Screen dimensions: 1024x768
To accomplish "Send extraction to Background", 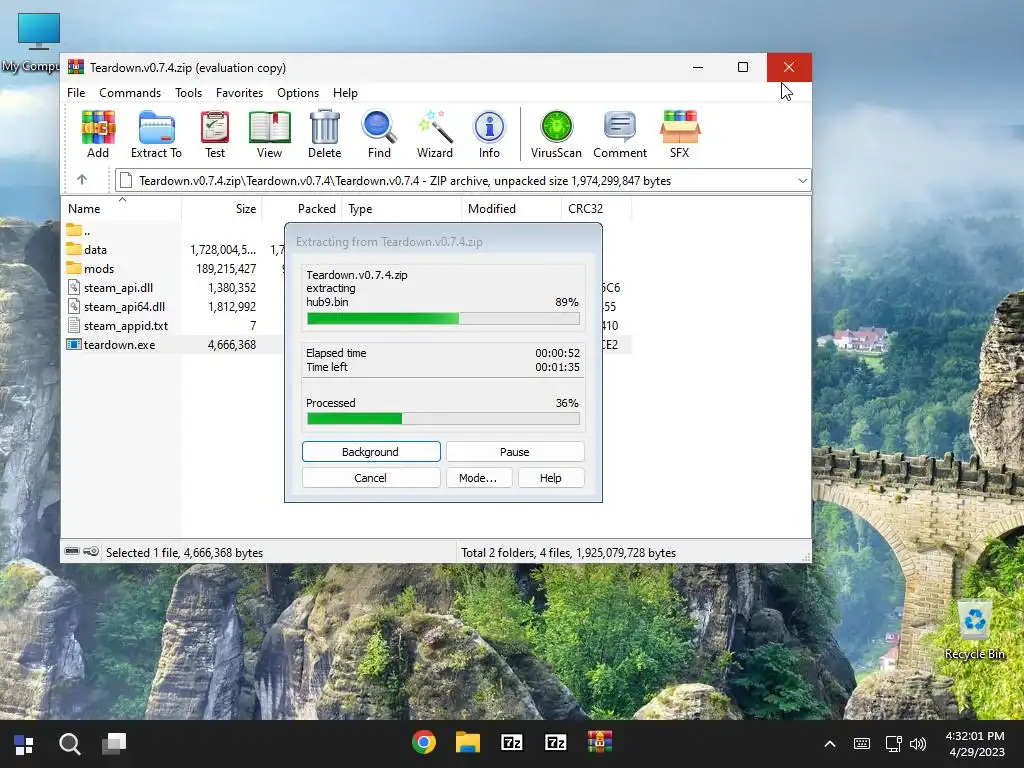I will 371,452.
